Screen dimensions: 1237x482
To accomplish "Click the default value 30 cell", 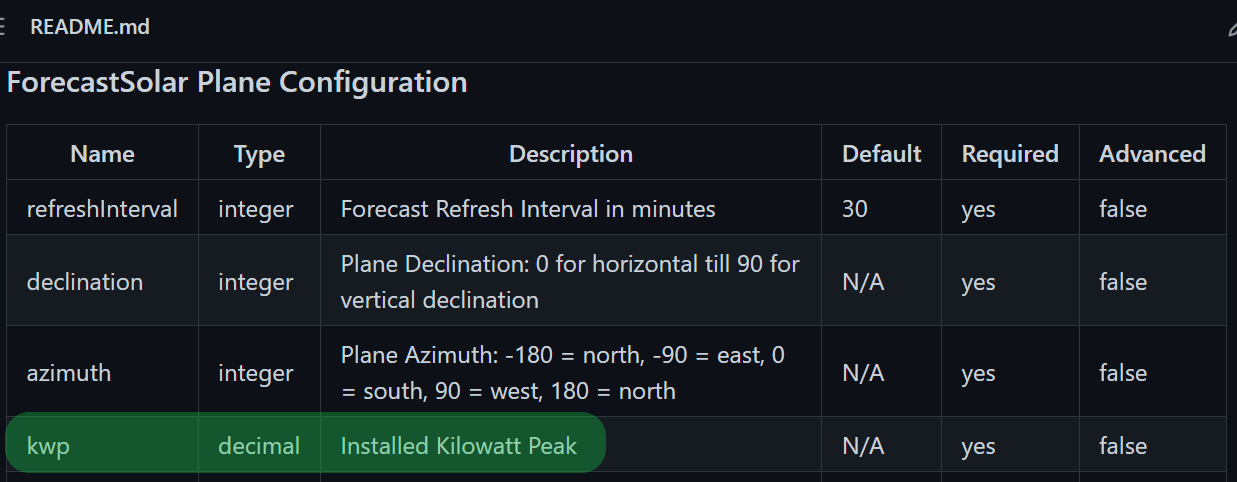I will 855,209.
